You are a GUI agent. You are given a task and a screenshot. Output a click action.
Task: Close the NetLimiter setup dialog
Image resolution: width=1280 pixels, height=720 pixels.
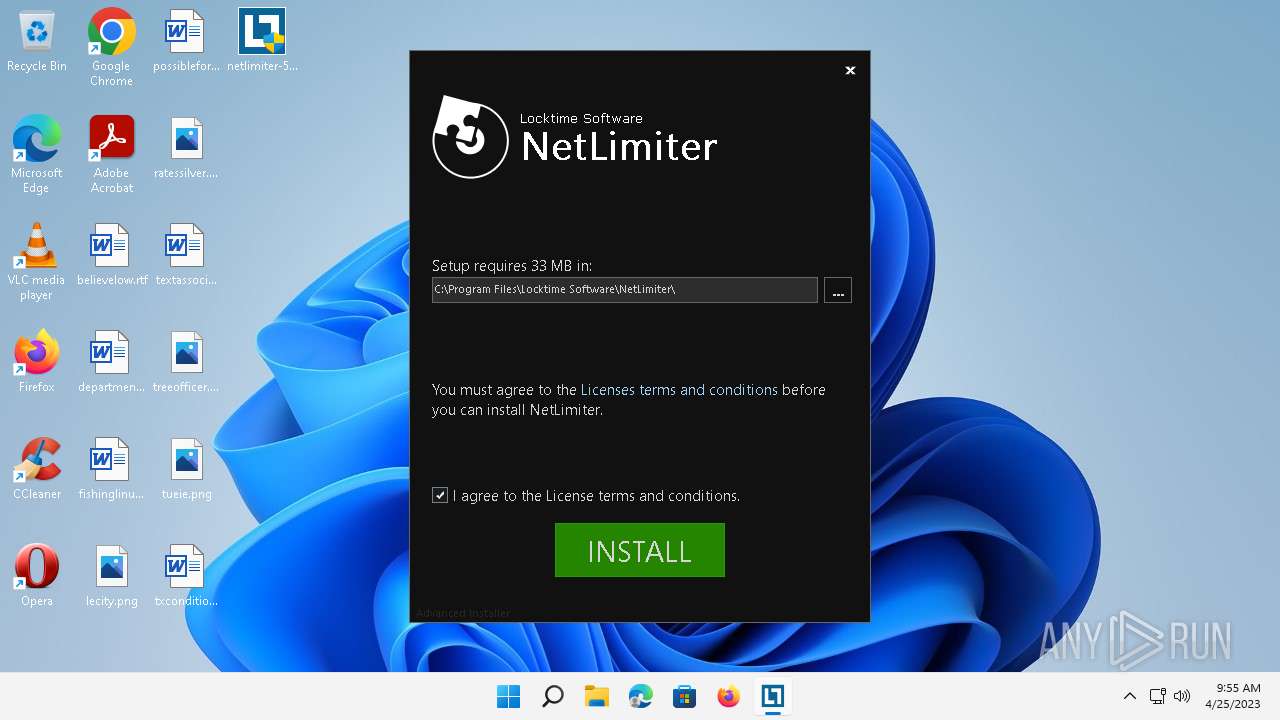pyautogui.click(x=850, y=70)
